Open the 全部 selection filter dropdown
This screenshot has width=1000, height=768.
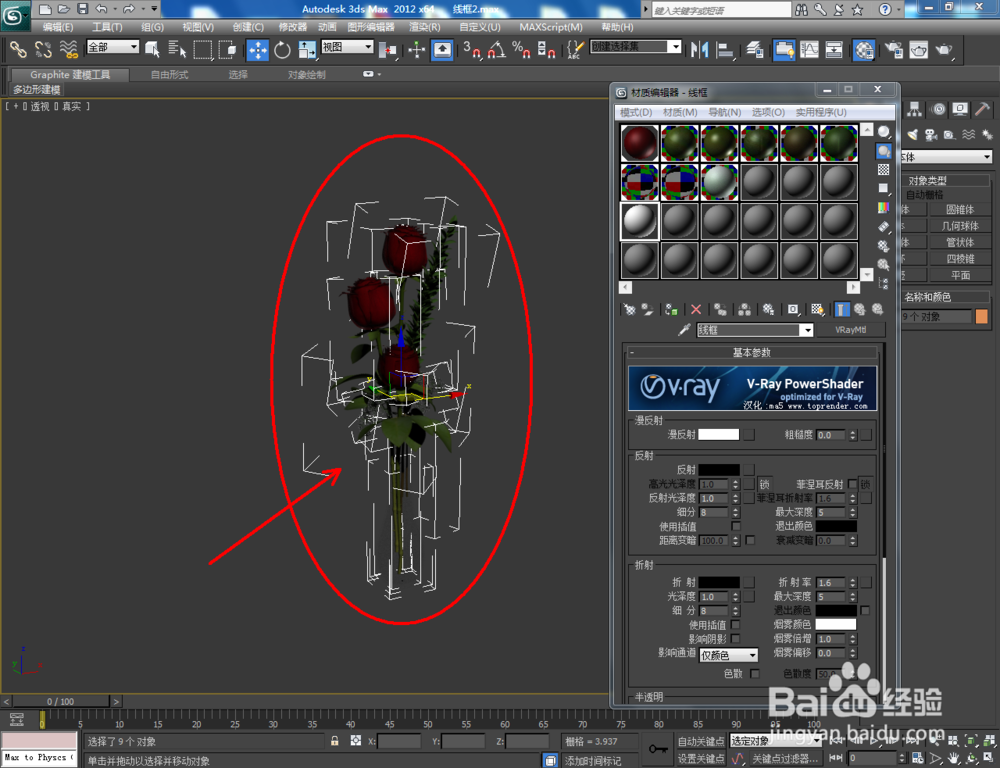113,47
